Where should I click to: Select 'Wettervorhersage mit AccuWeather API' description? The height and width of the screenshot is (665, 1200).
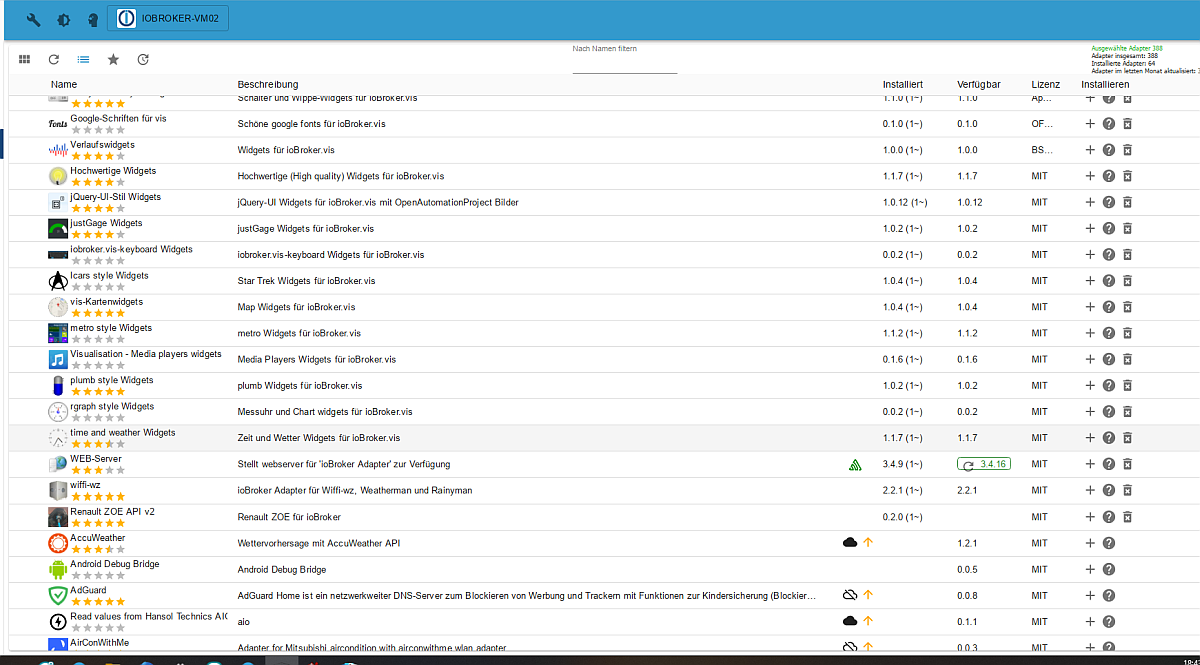pyautogui.click(x=318, y=543)
